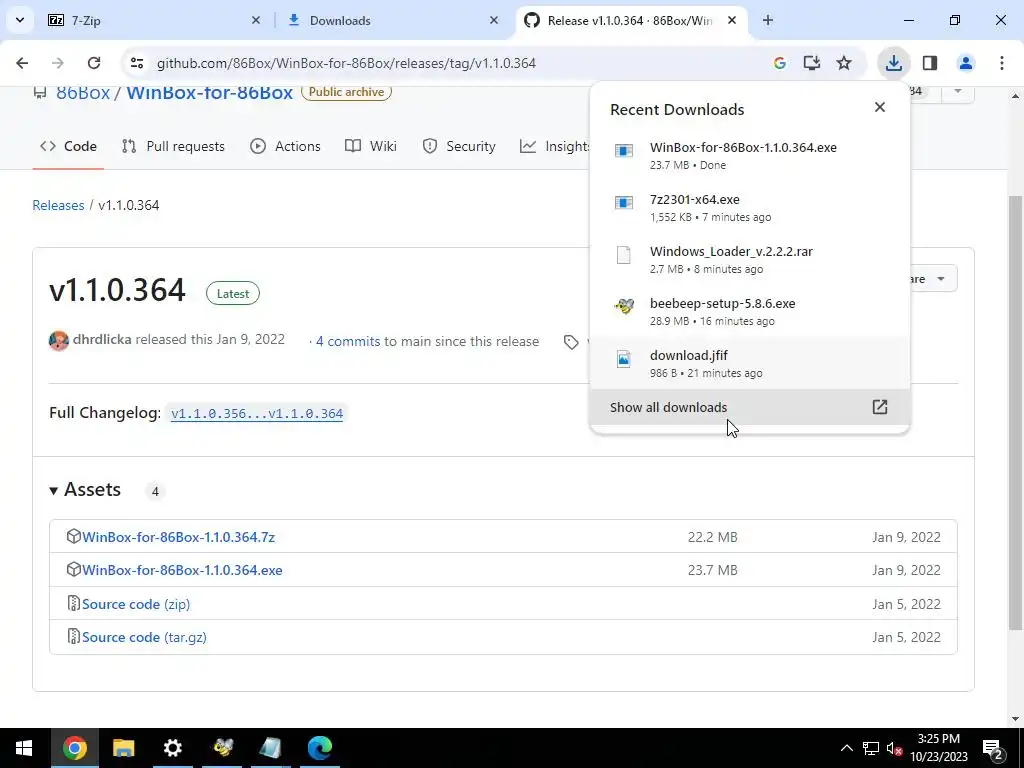Click the taskbar clock showing 3:25 PM

[938, 748]
